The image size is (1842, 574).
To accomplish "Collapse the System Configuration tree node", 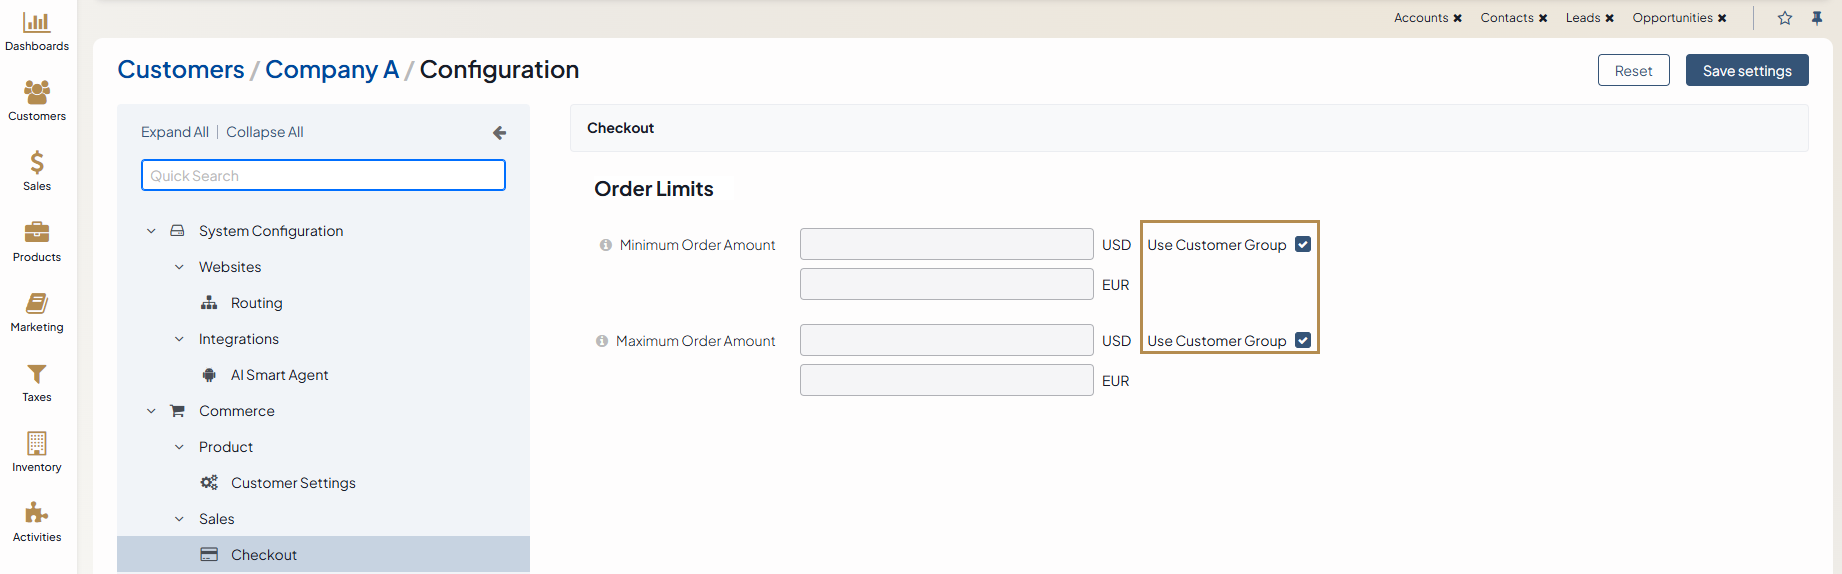I will coord(151,231).
